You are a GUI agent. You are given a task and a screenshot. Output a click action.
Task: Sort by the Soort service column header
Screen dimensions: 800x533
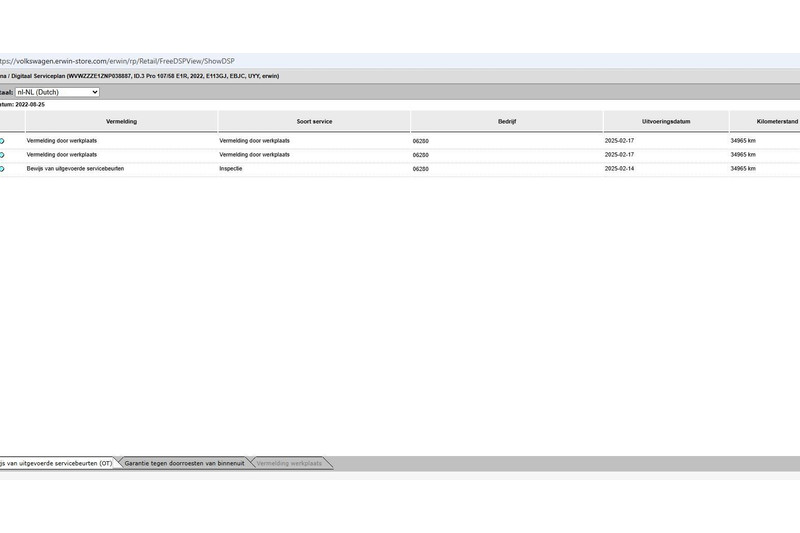click(314, 121)
